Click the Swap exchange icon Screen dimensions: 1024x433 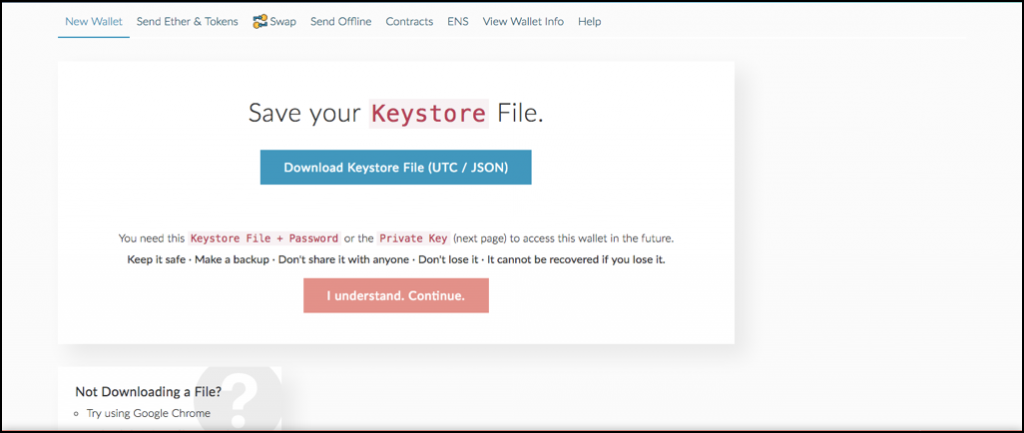click(259, 21)
